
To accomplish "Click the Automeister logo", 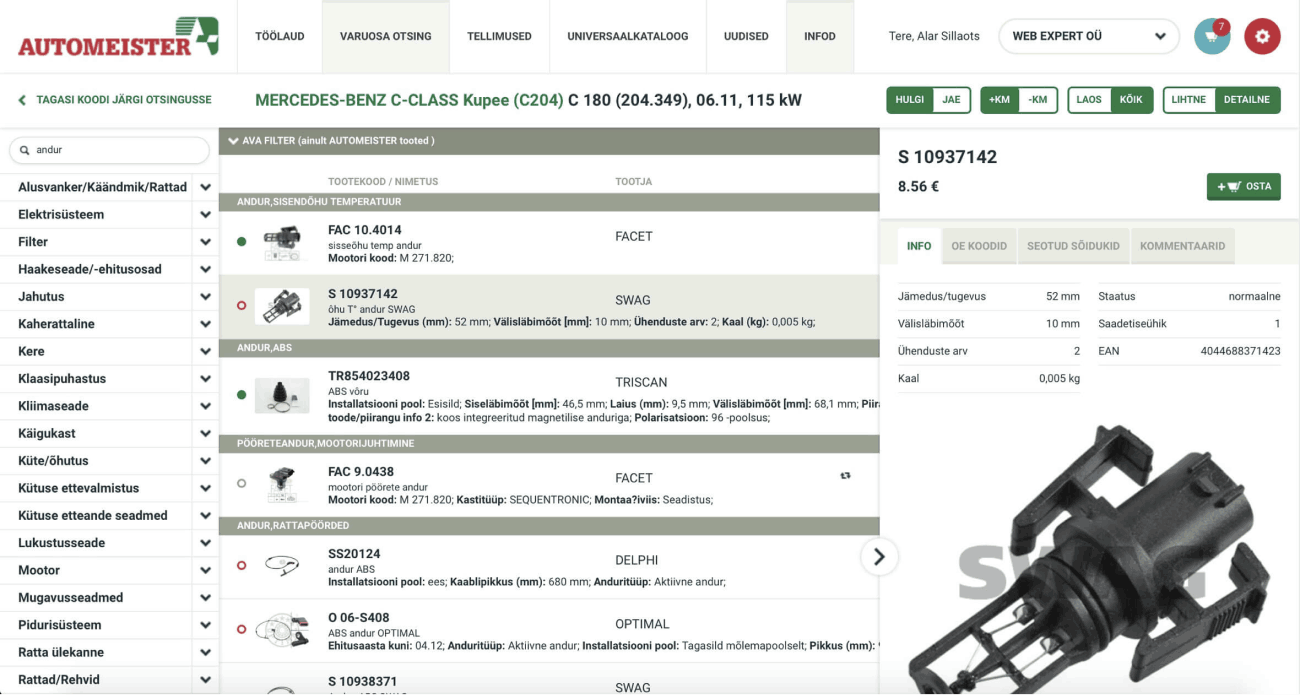I will pyautogui.click(x=118, y=37).
